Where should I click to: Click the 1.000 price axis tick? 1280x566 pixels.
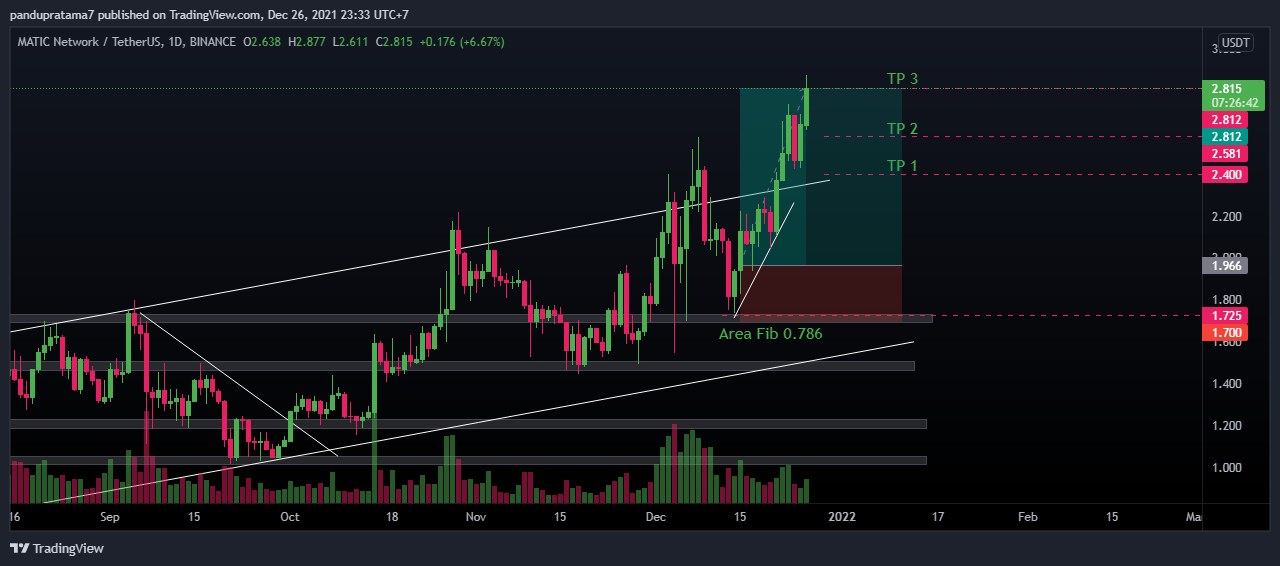pyautogui.click(x=1226, y=468)
